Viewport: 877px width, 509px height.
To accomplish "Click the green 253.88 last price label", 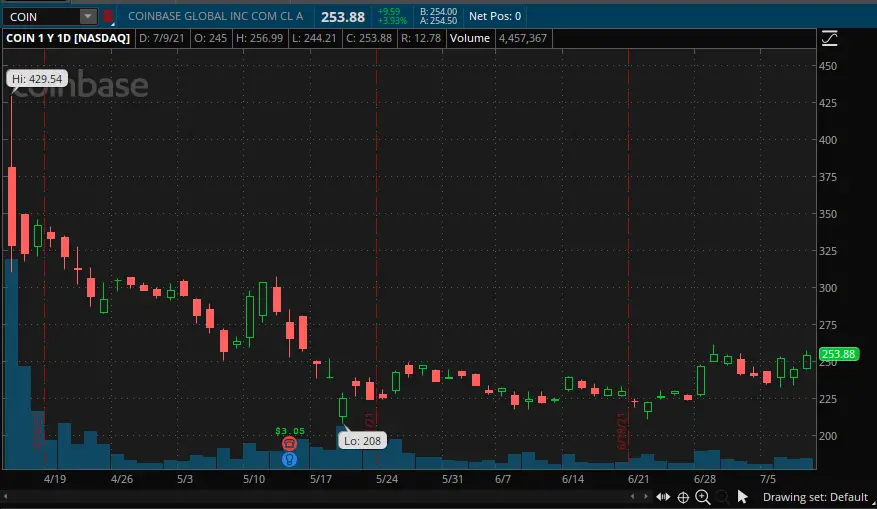I will 838,354.
